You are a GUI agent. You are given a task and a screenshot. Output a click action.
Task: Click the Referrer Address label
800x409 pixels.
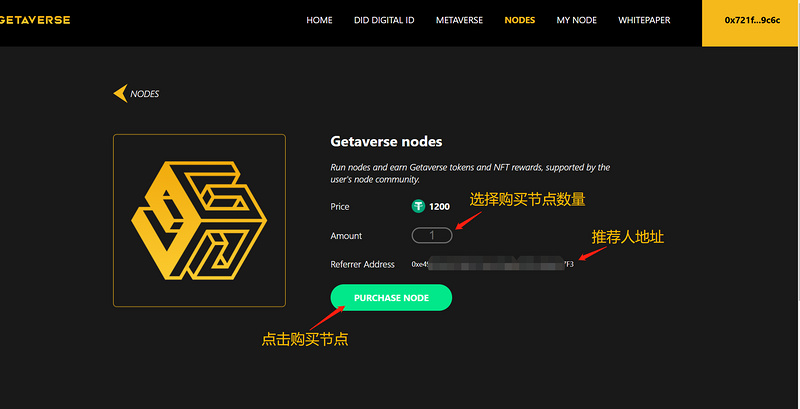tap(362, 264)
